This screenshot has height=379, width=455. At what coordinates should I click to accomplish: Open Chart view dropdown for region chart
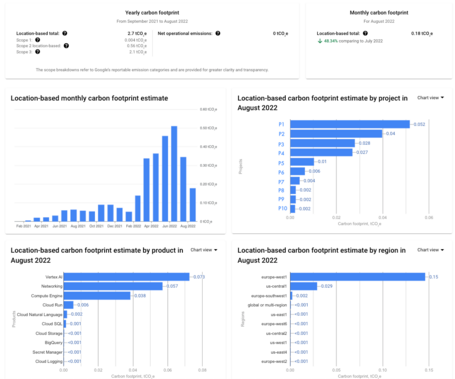tap(430, 250)
